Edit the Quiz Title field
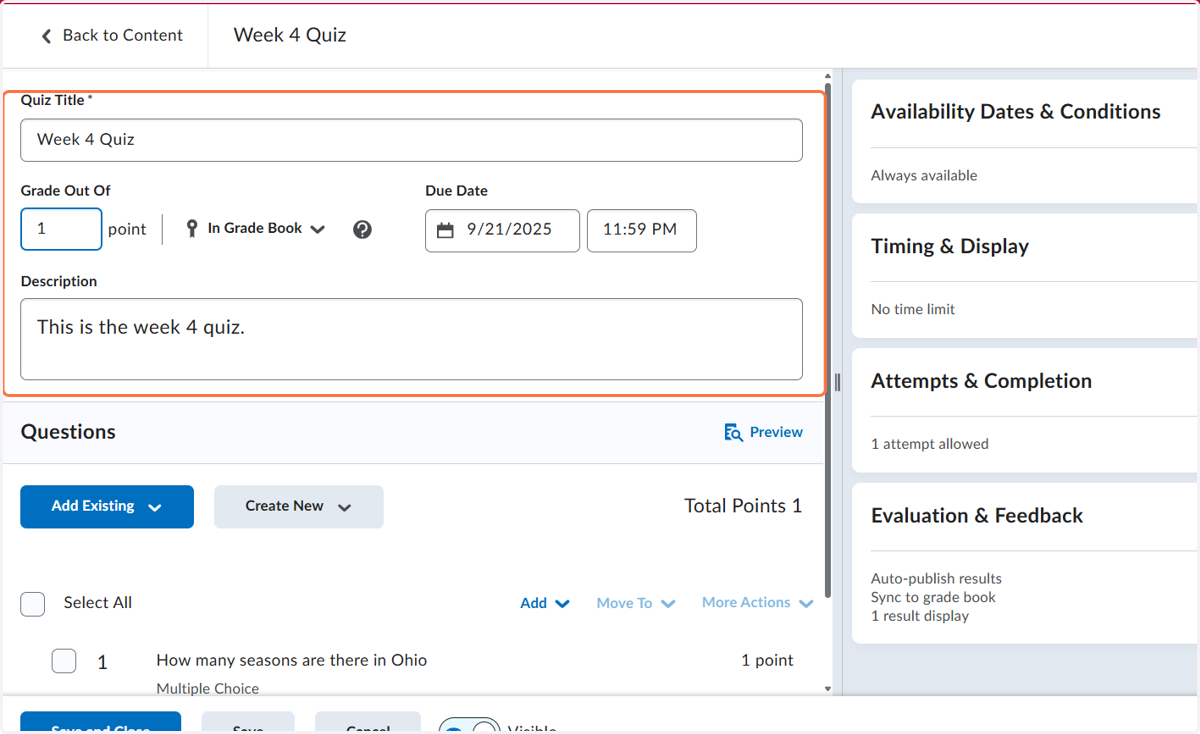This screenshot has width=1200, height=734. coord(411,140)
